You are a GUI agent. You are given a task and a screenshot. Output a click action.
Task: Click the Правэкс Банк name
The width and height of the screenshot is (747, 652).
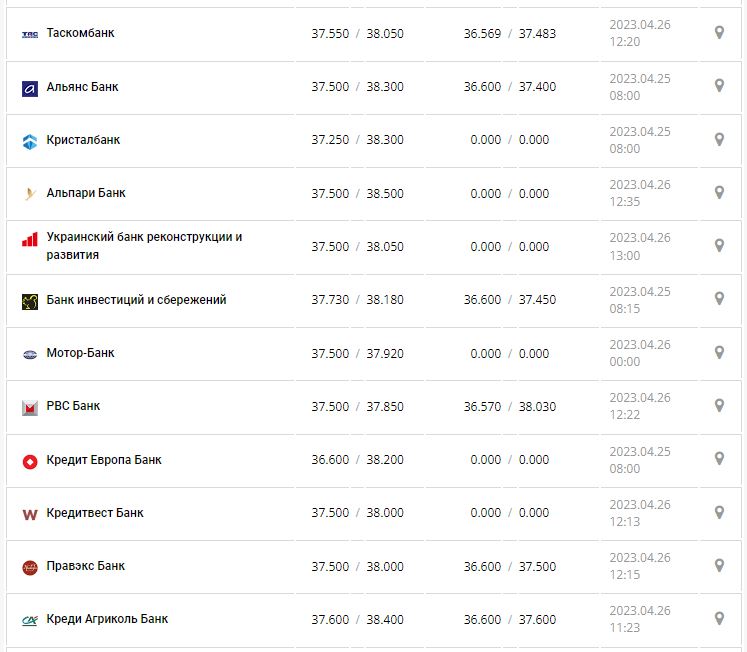(x=86, y=566)
